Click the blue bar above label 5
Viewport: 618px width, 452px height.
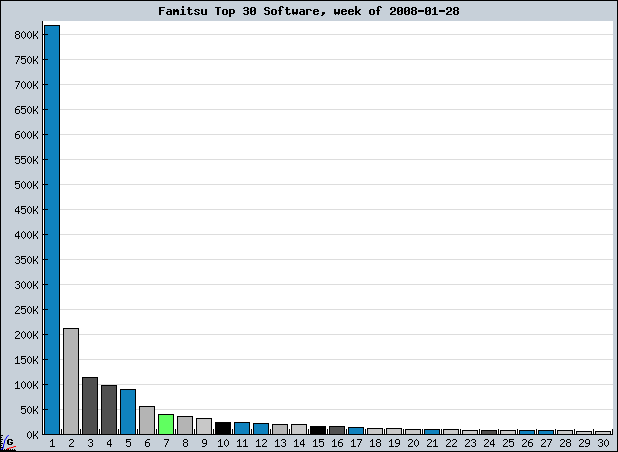128,412
